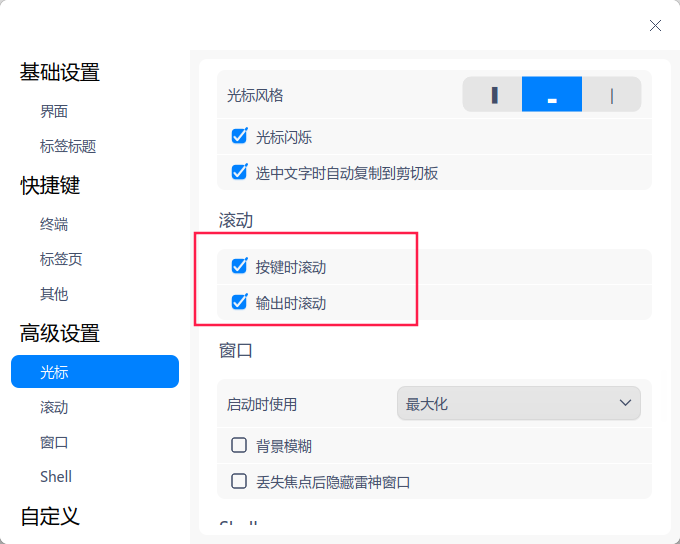This screenshot has width=680, height=544.
Task: Close the settings dialog
Action: [655, 25]
